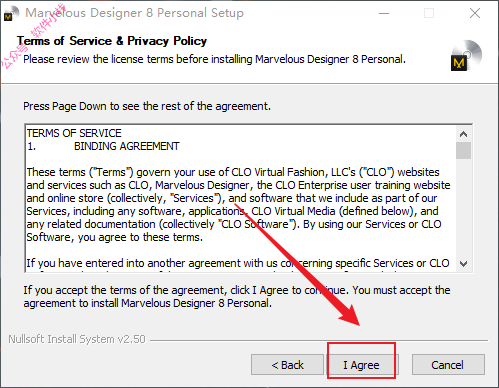This screenshot has height=388, width=499.
Task: Click the greyed-out maximize window button
Action: click(x=429, y=13)
